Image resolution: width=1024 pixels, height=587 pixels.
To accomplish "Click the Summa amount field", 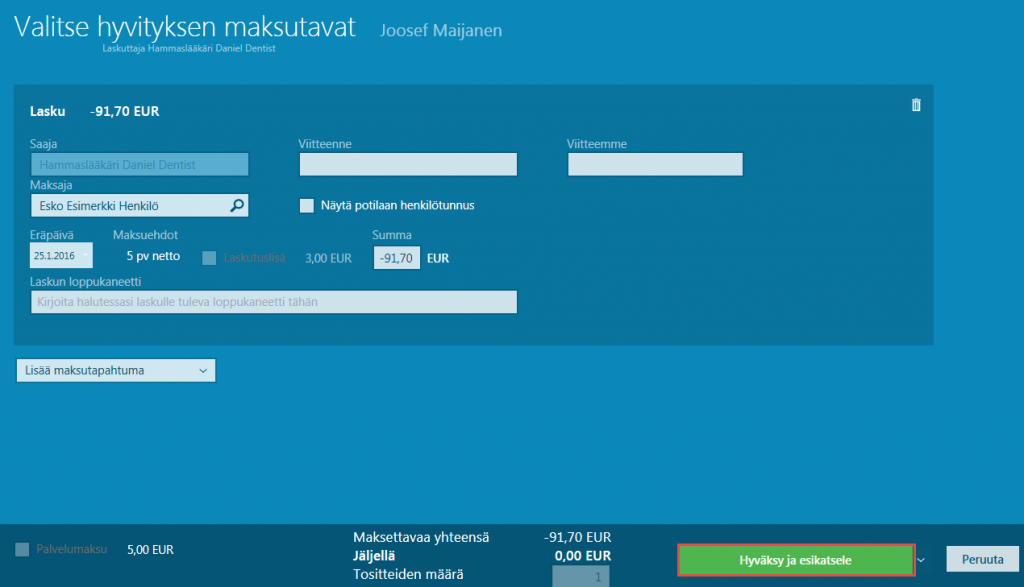I will tap(396, 257).
